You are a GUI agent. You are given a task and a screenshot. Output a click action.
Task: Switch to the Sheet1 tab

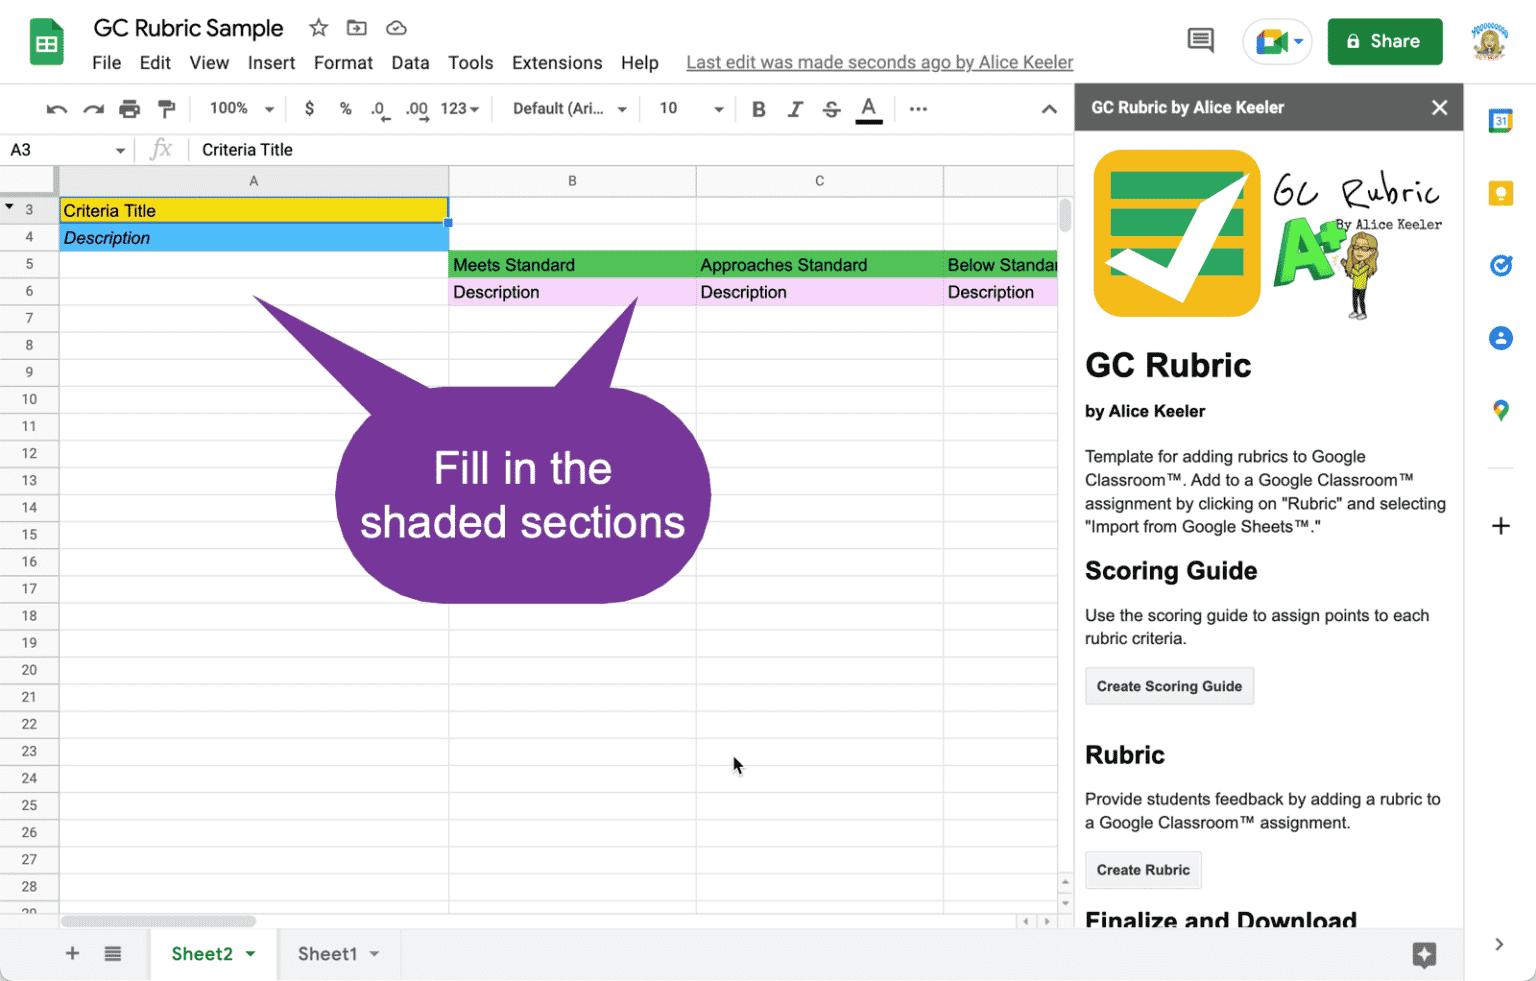[x=327, y=954]
